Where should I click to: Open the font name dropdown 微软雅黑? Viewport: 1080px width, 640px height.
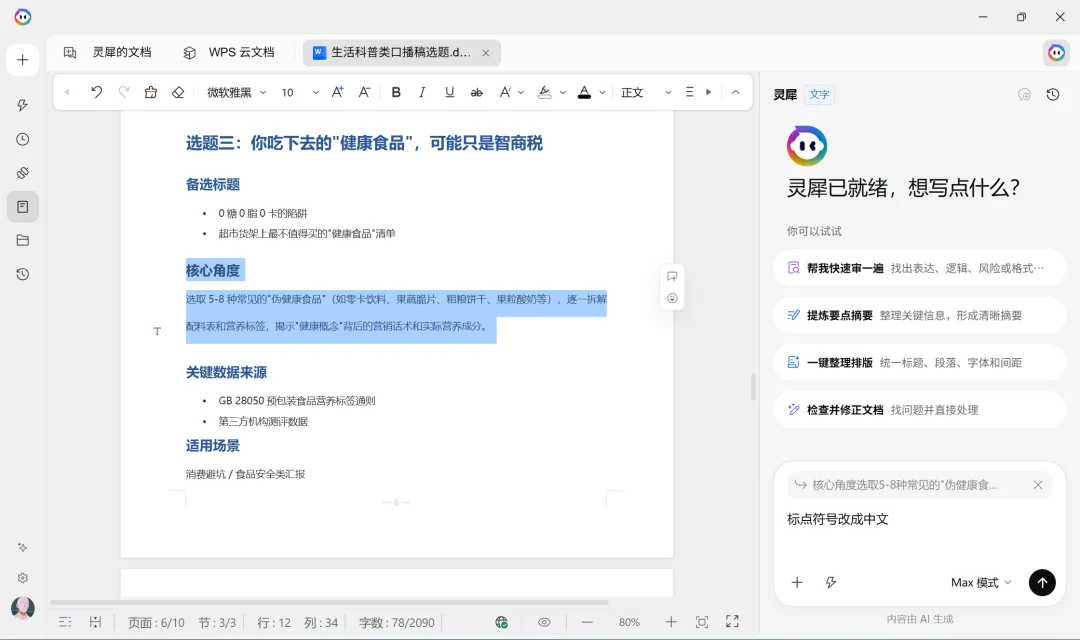(x=236, y=92)
